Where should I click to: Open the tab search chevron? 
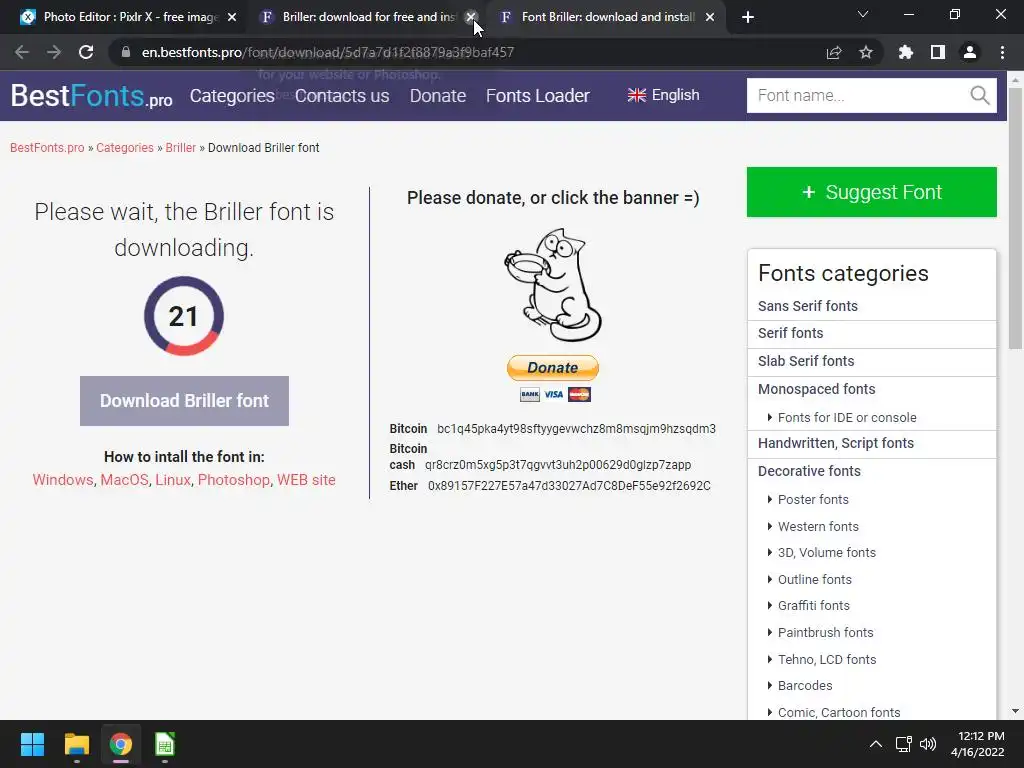click(x=863, y=14)
